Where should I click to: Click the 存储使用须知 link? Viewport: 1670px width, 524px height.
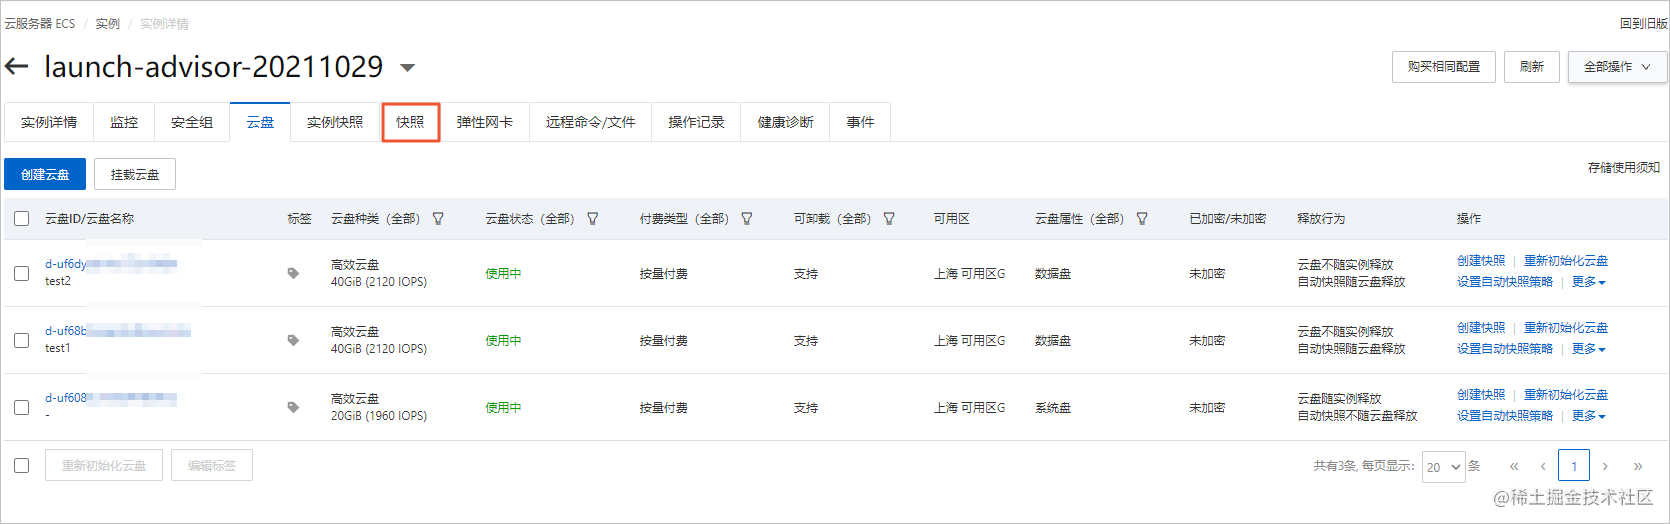tap(1624, 168)
